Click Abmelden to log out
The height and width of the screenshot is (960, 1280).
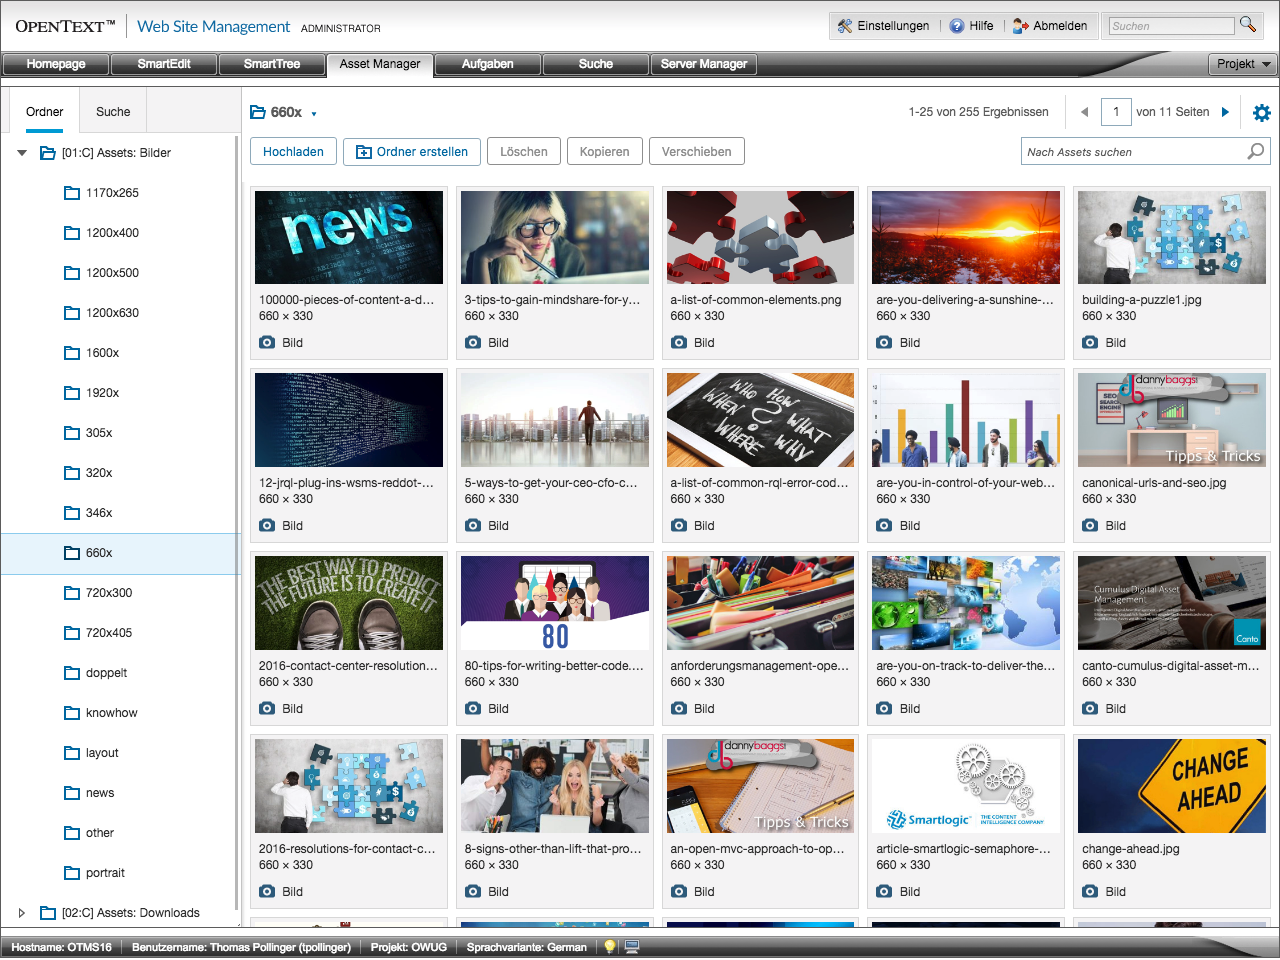[1050, 26]
